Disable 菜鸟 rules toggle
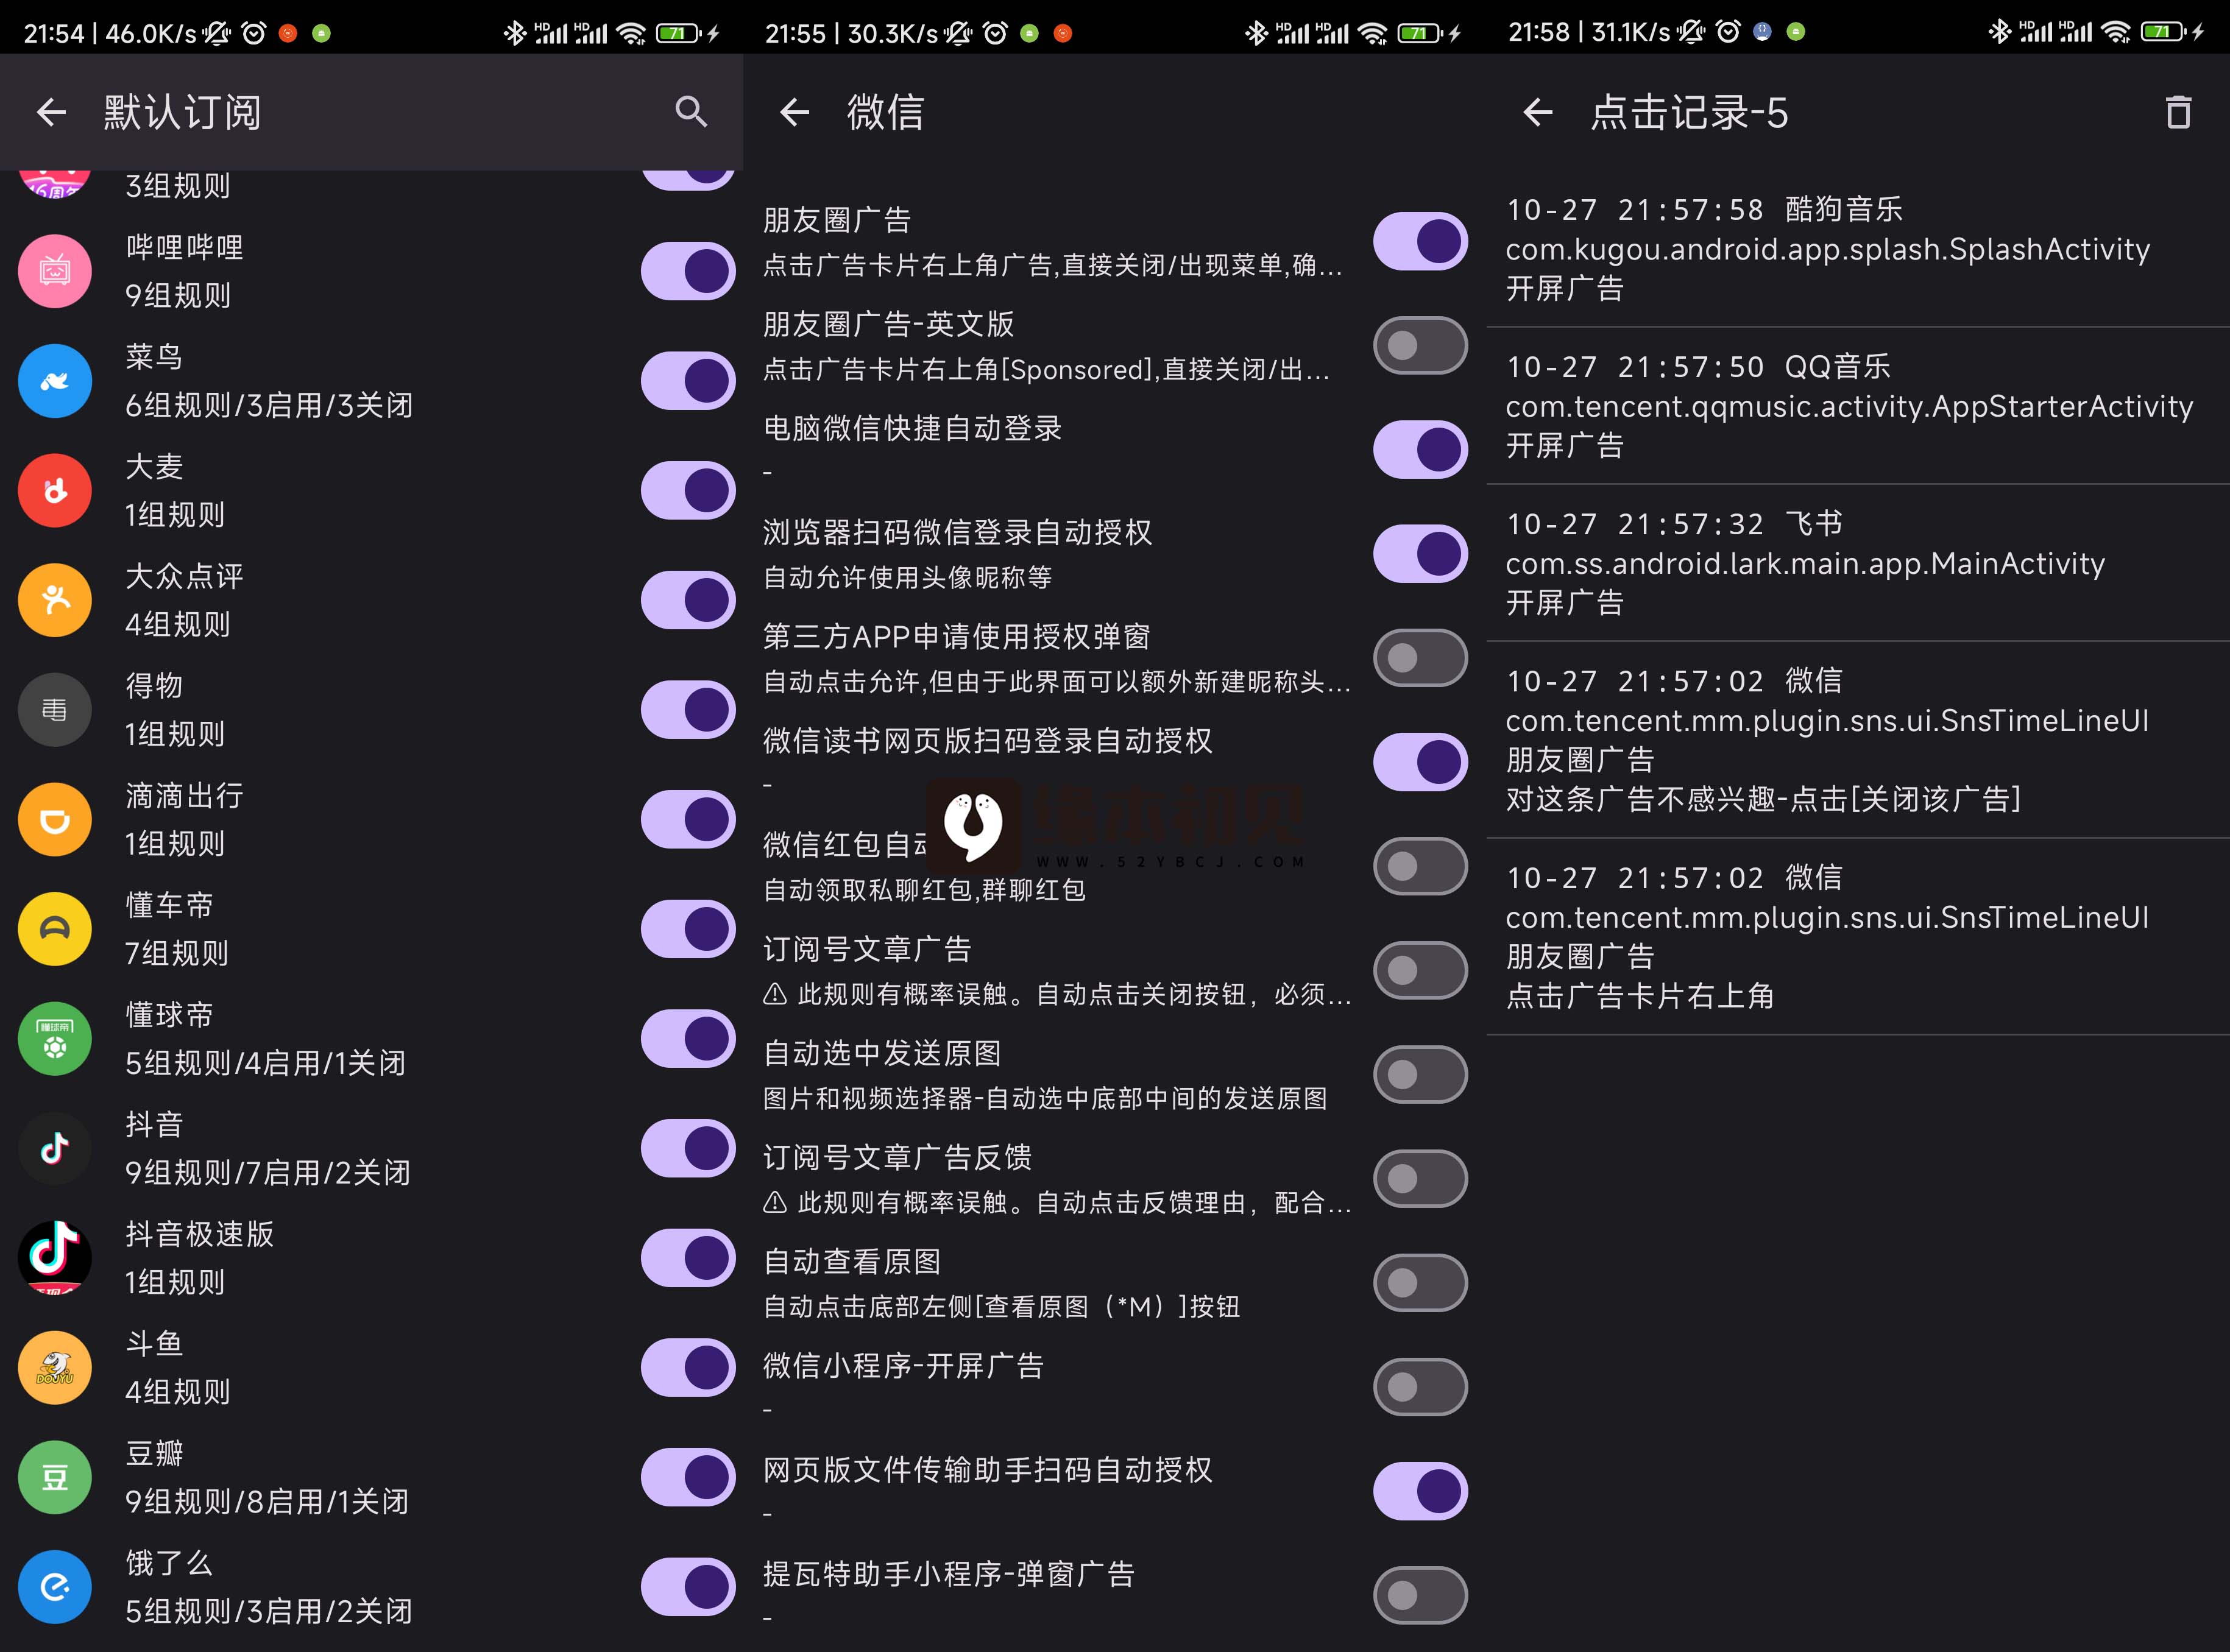Viewport: 2230px width, 1652px height. [688, 381]
